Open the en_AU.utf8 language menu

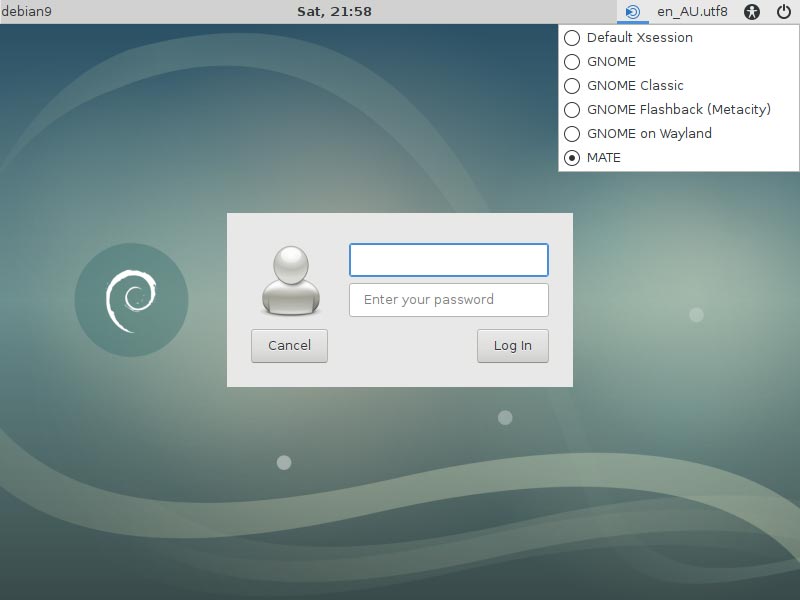(692, 11)
